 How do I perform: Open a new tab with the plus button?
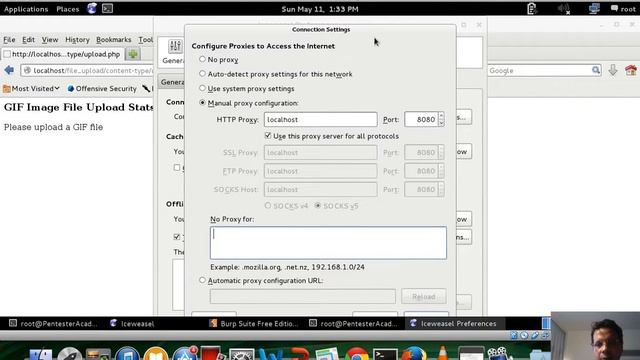click(133, 54)
